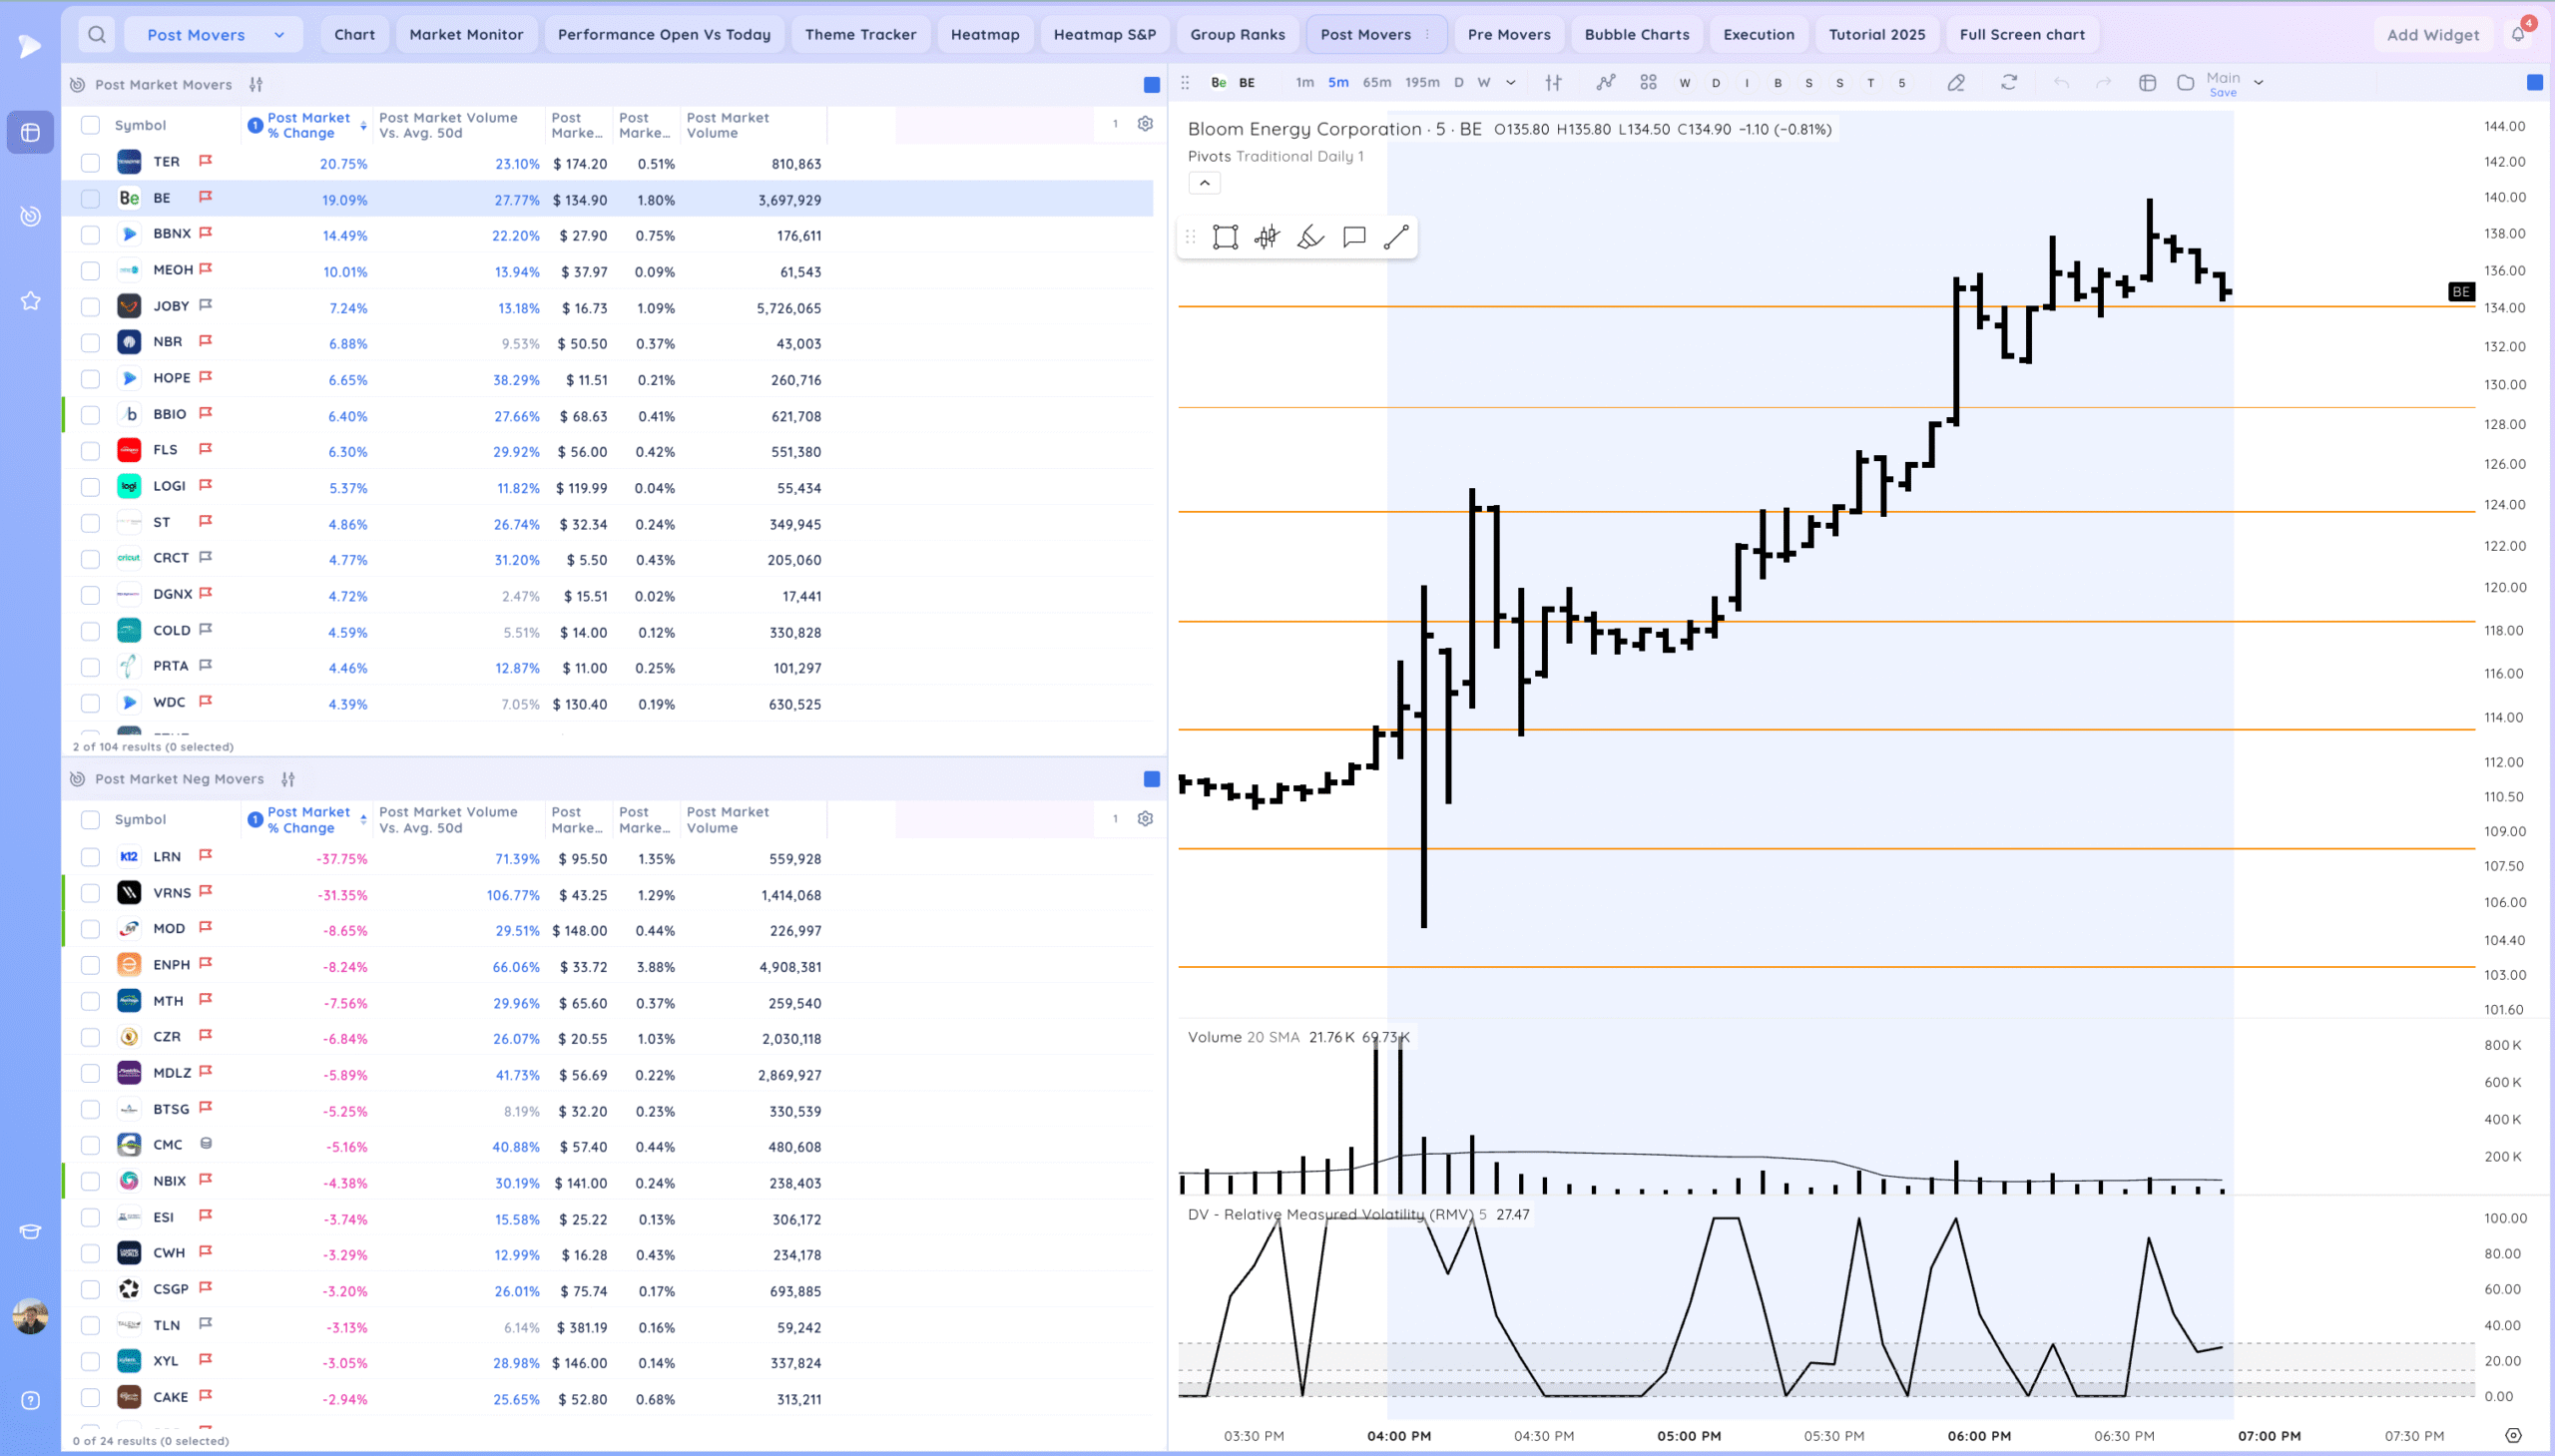Select the rectangle drawing tool
The image size is (2555, 1456).
click(x=1225, y=237)
